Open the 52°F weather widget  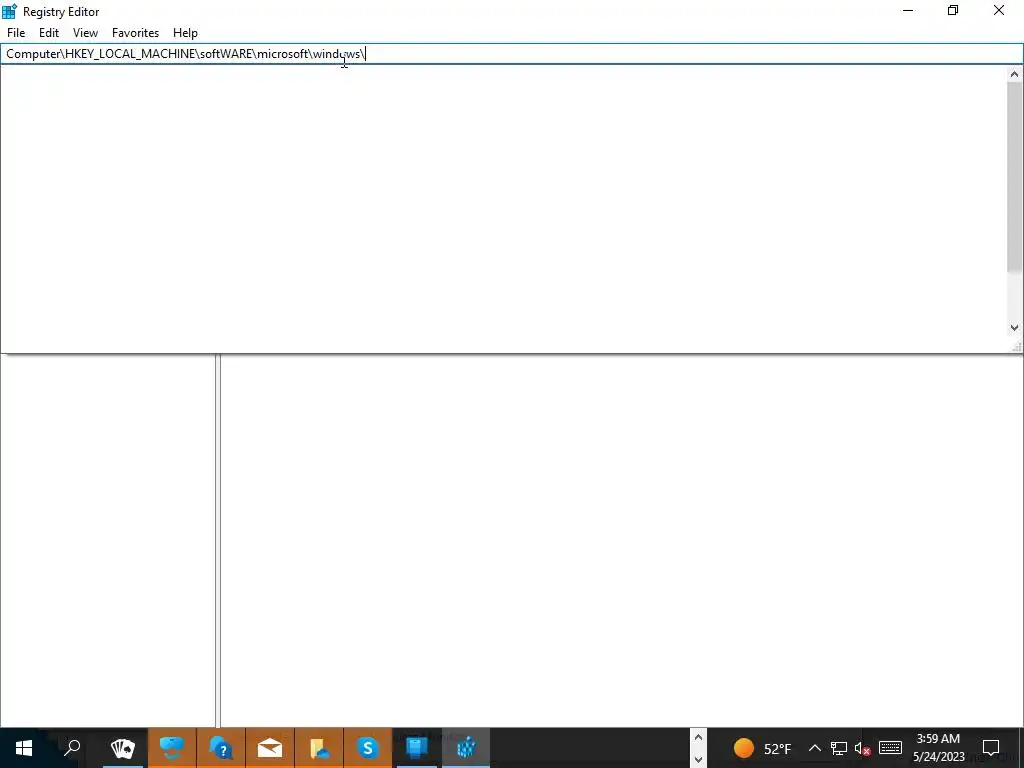(762, 748)
